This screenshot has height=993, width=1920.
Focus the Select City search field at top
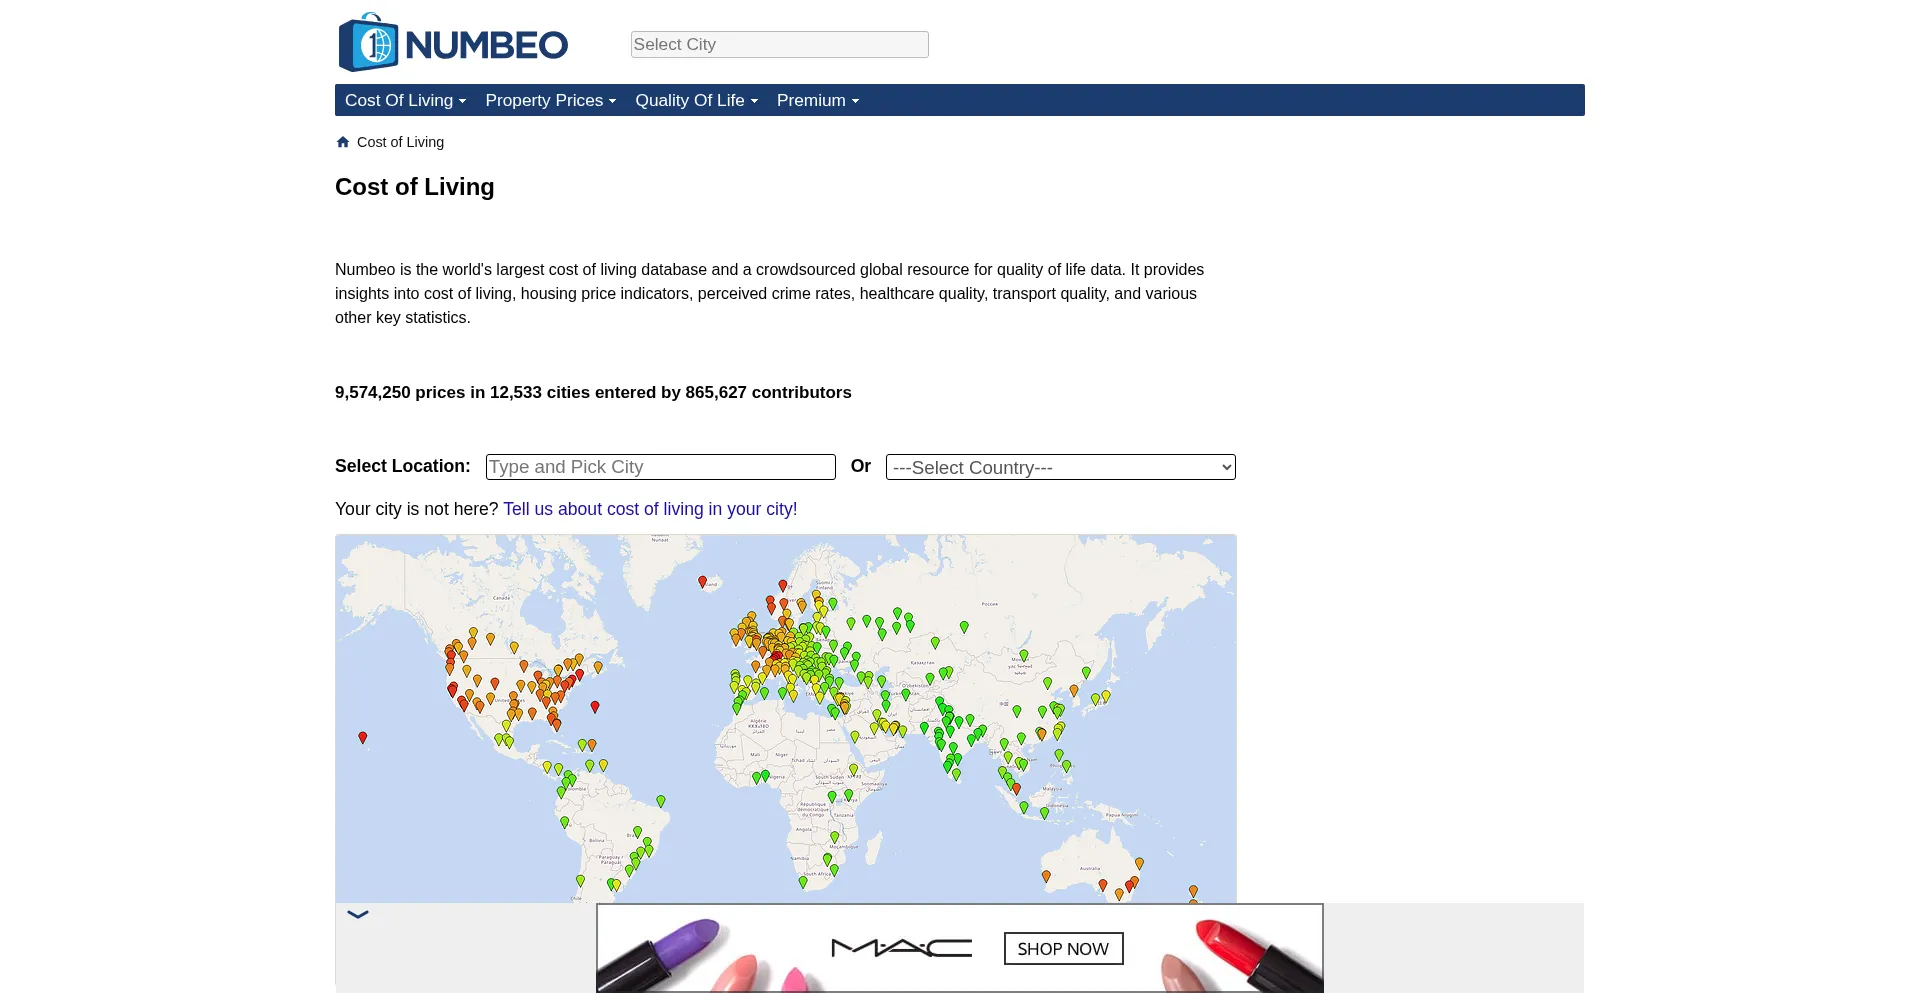[779, 44]
